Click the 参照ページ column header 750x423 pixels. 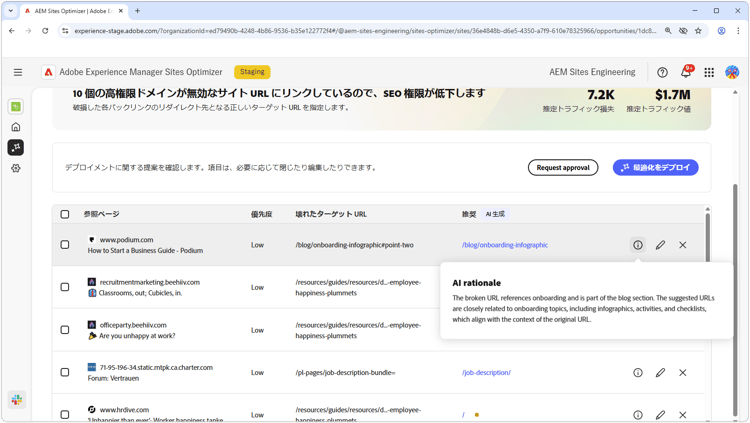pos(101,214)
